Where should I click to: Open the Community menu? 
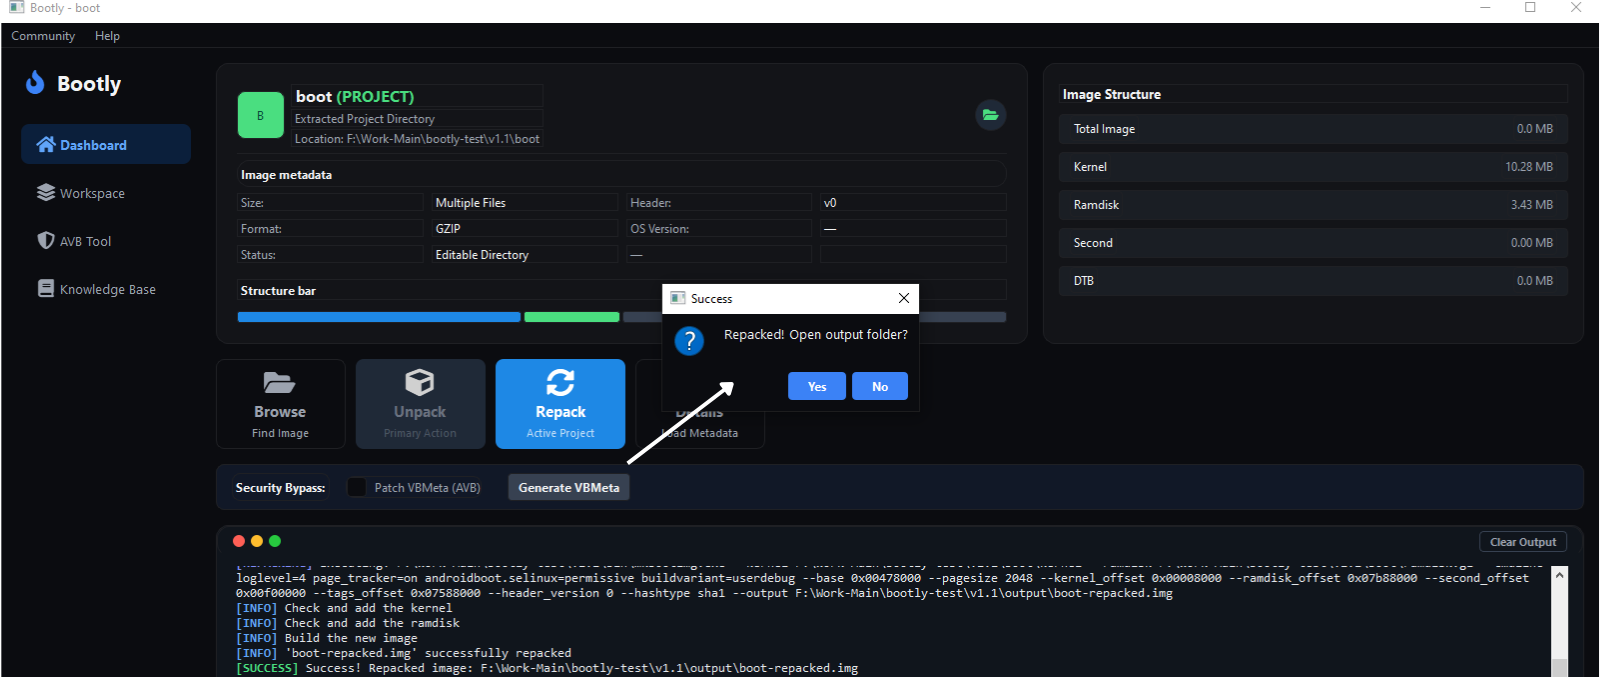click(43, 36)
